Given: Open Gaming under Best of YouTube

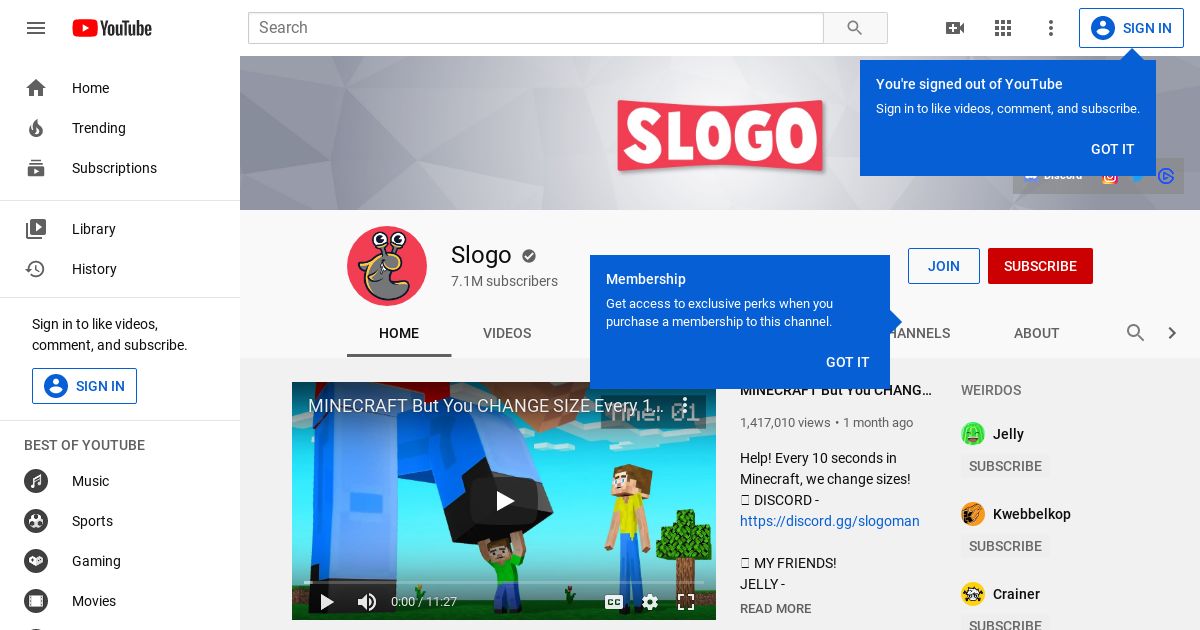Looking at the screenshot, I should click(x=120, y=561).
